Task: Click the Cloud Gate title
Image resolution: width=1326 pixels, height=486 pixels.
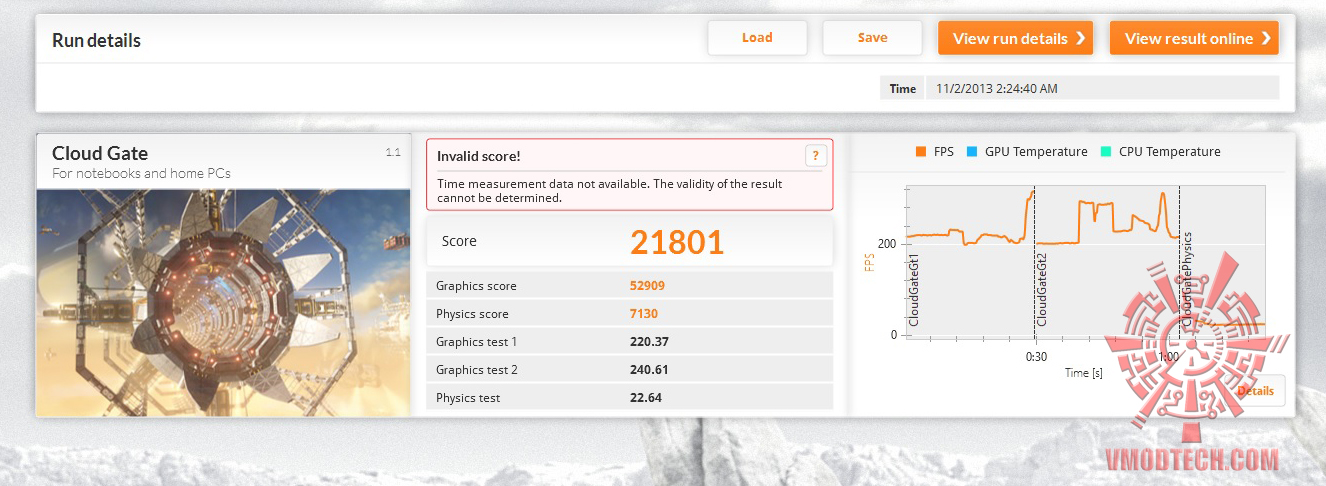Action: point(100,153)
